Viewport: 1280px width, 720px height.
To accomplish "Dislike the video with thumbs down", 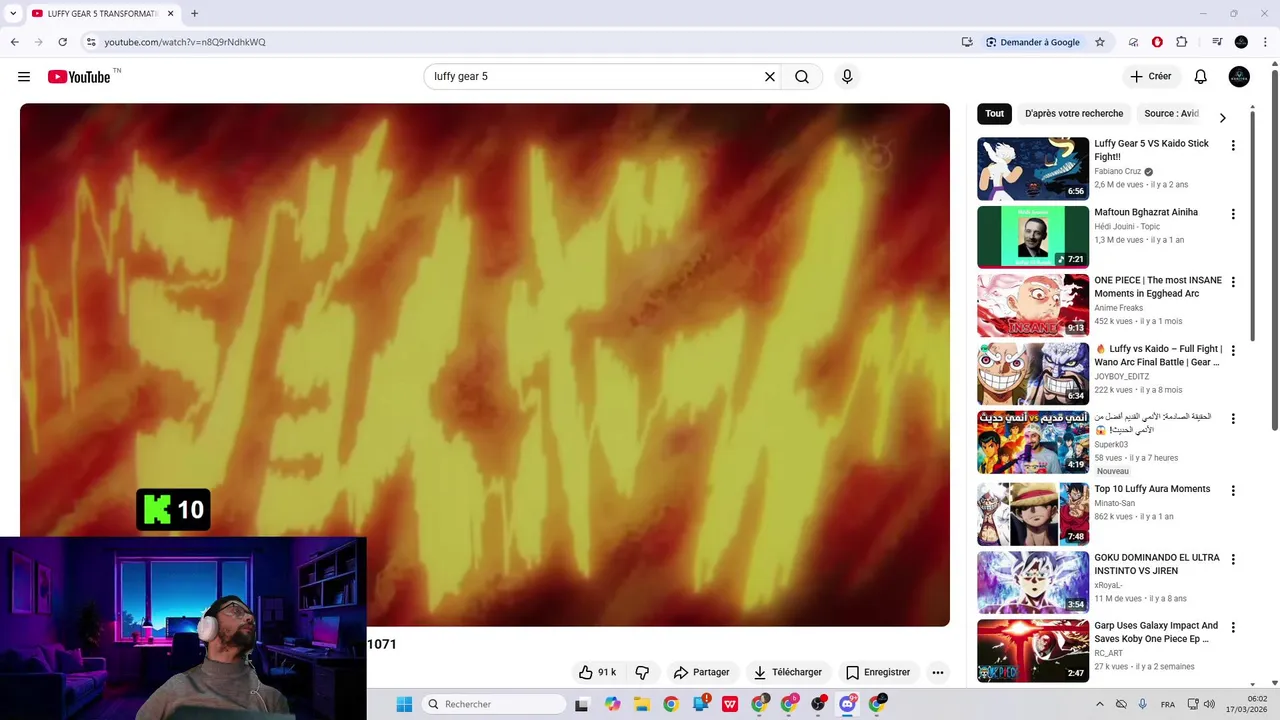I will [642, 672].
